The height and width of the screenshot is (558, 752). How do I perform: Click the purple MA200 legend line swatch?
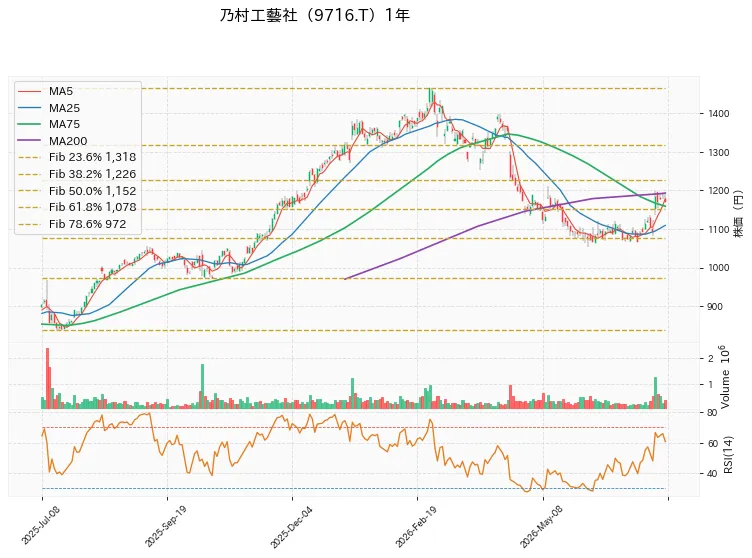[x=30, y=141]
